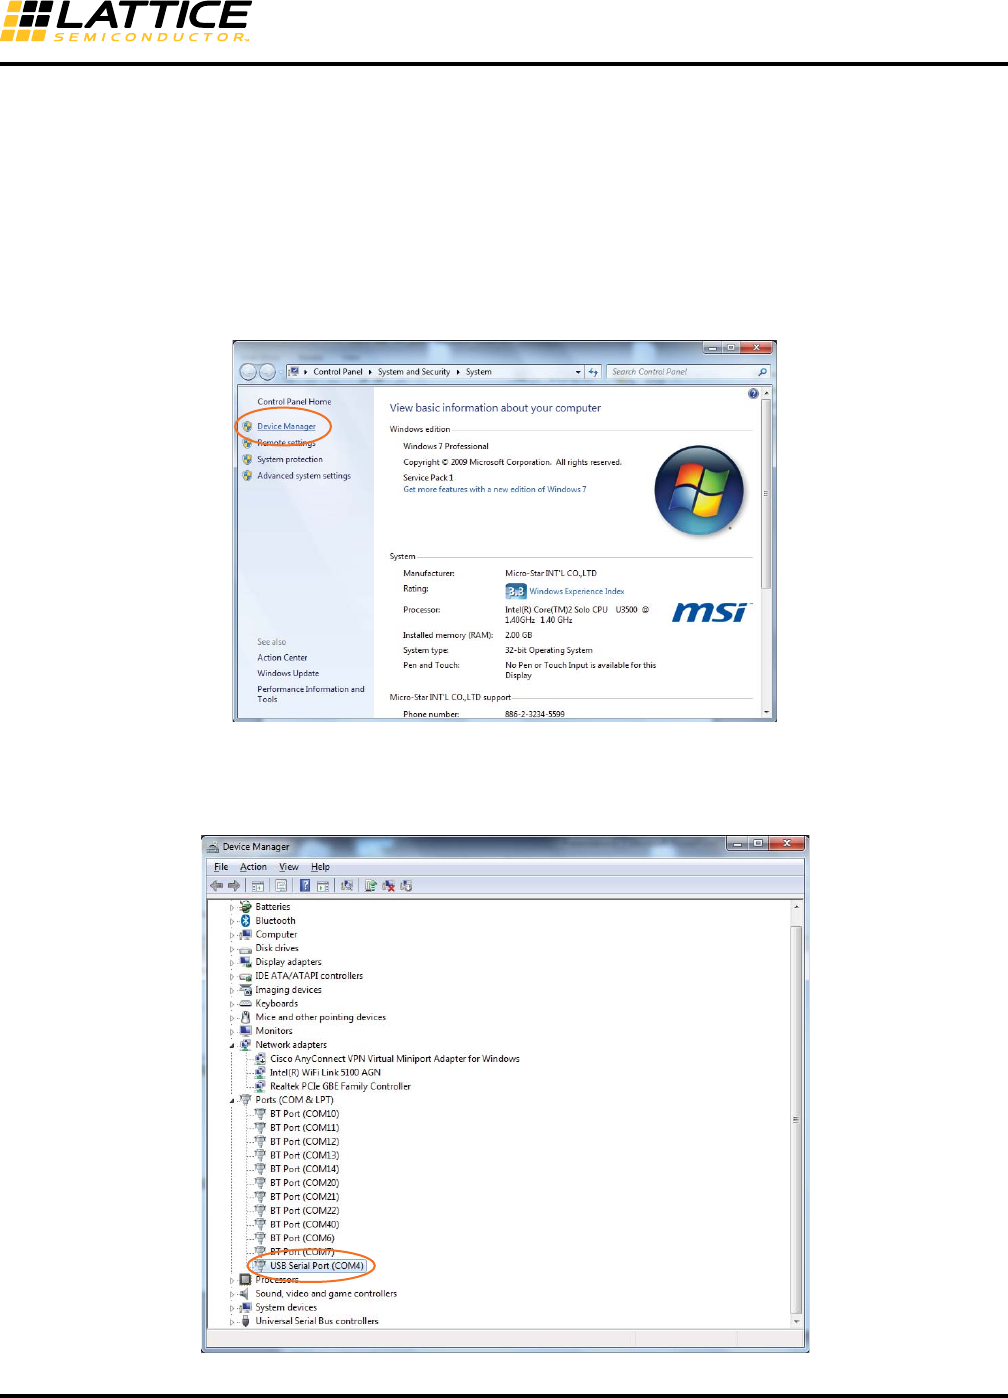Collapse the Ports (COM & LPT) node
The image size is (1008, 1398).
232,1100
